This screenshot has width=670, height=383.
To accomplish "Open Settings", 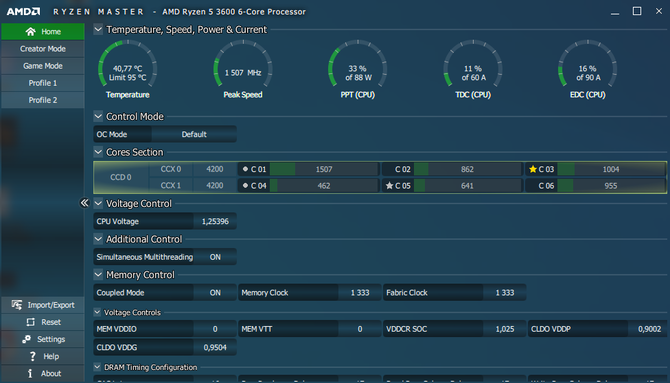I will [x=43, y=339].
